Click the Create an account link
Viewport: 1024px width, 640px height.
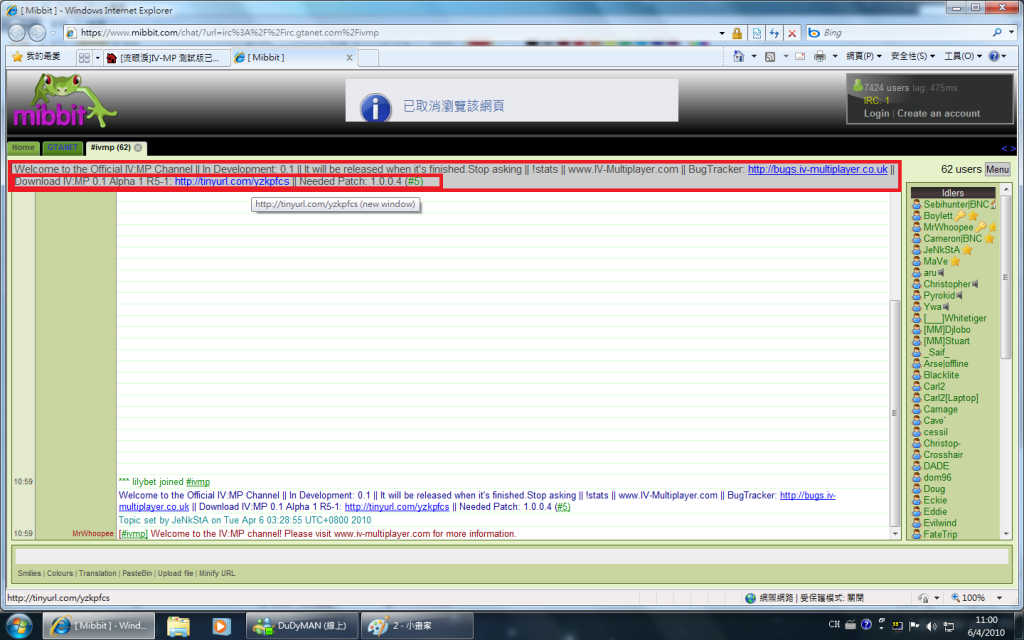(x=938, y=114)
